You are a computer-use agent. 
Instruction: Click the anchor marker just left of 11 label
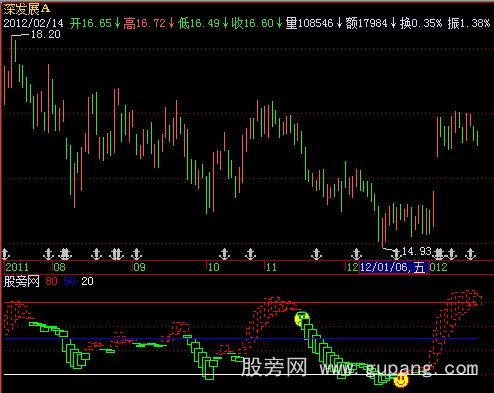(250, 254)
